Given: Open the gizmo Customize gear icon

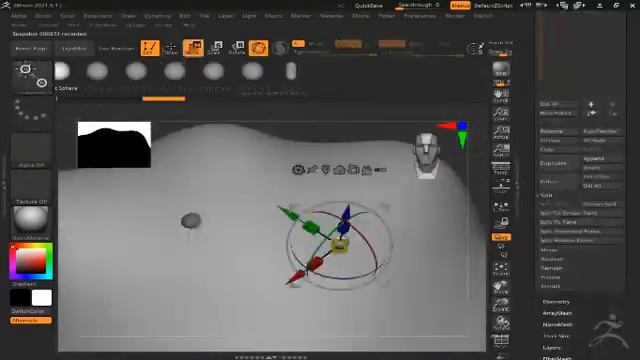Looking at the screenshot, I should pyautogui.click(x=298, y=169).
